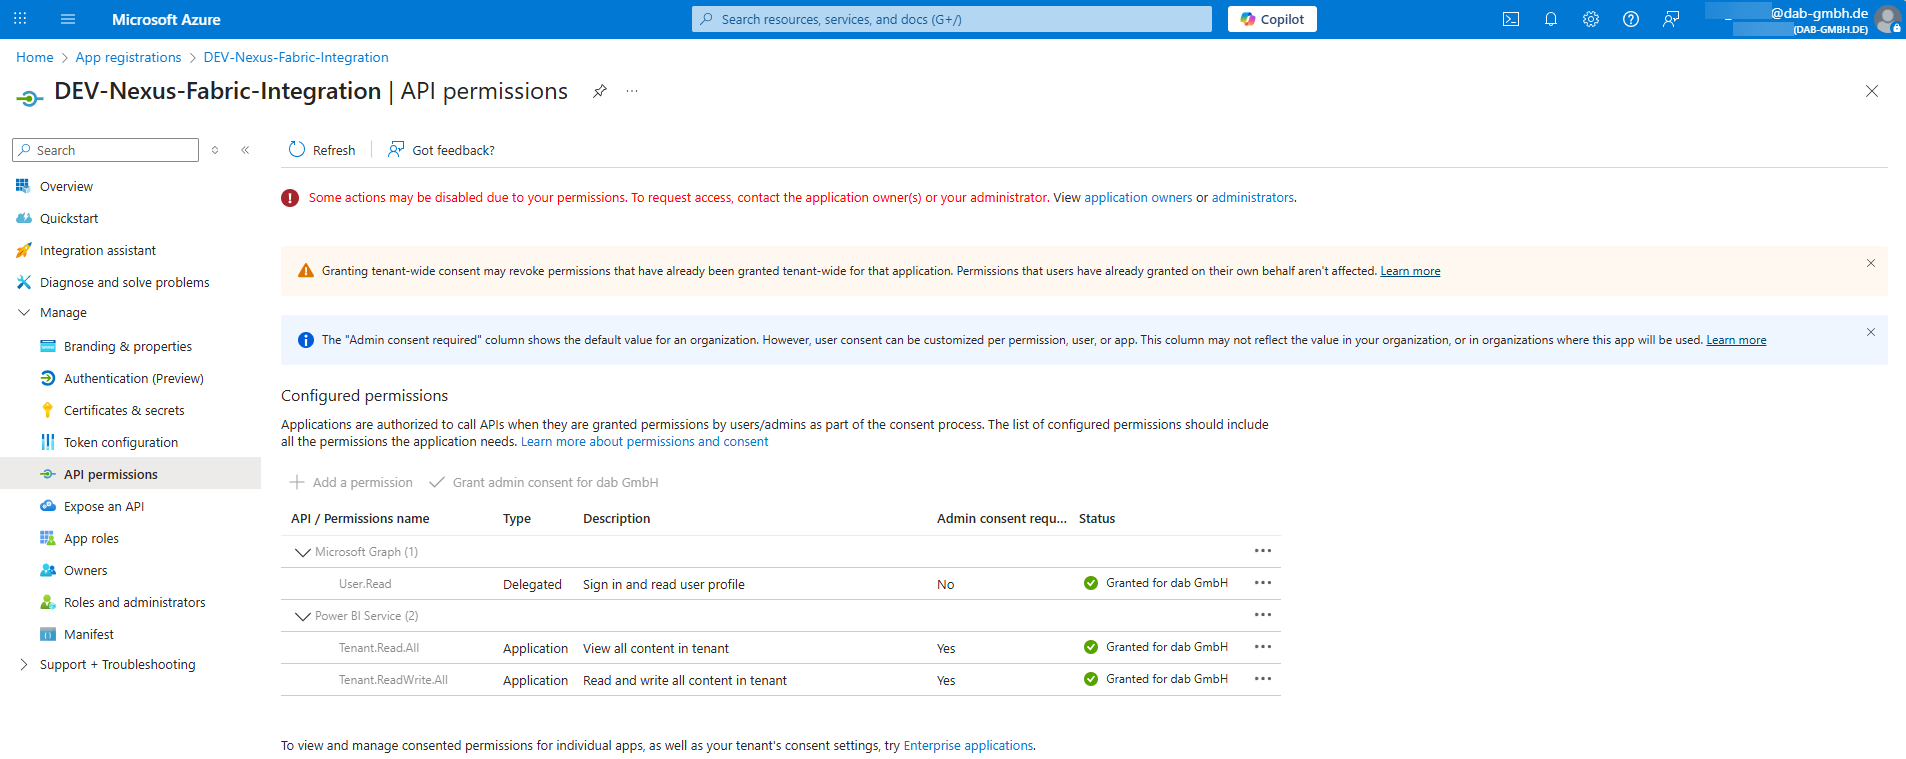
Task: Open the Cloud Shell icon in header
Action: click(x=1511, y=19)
